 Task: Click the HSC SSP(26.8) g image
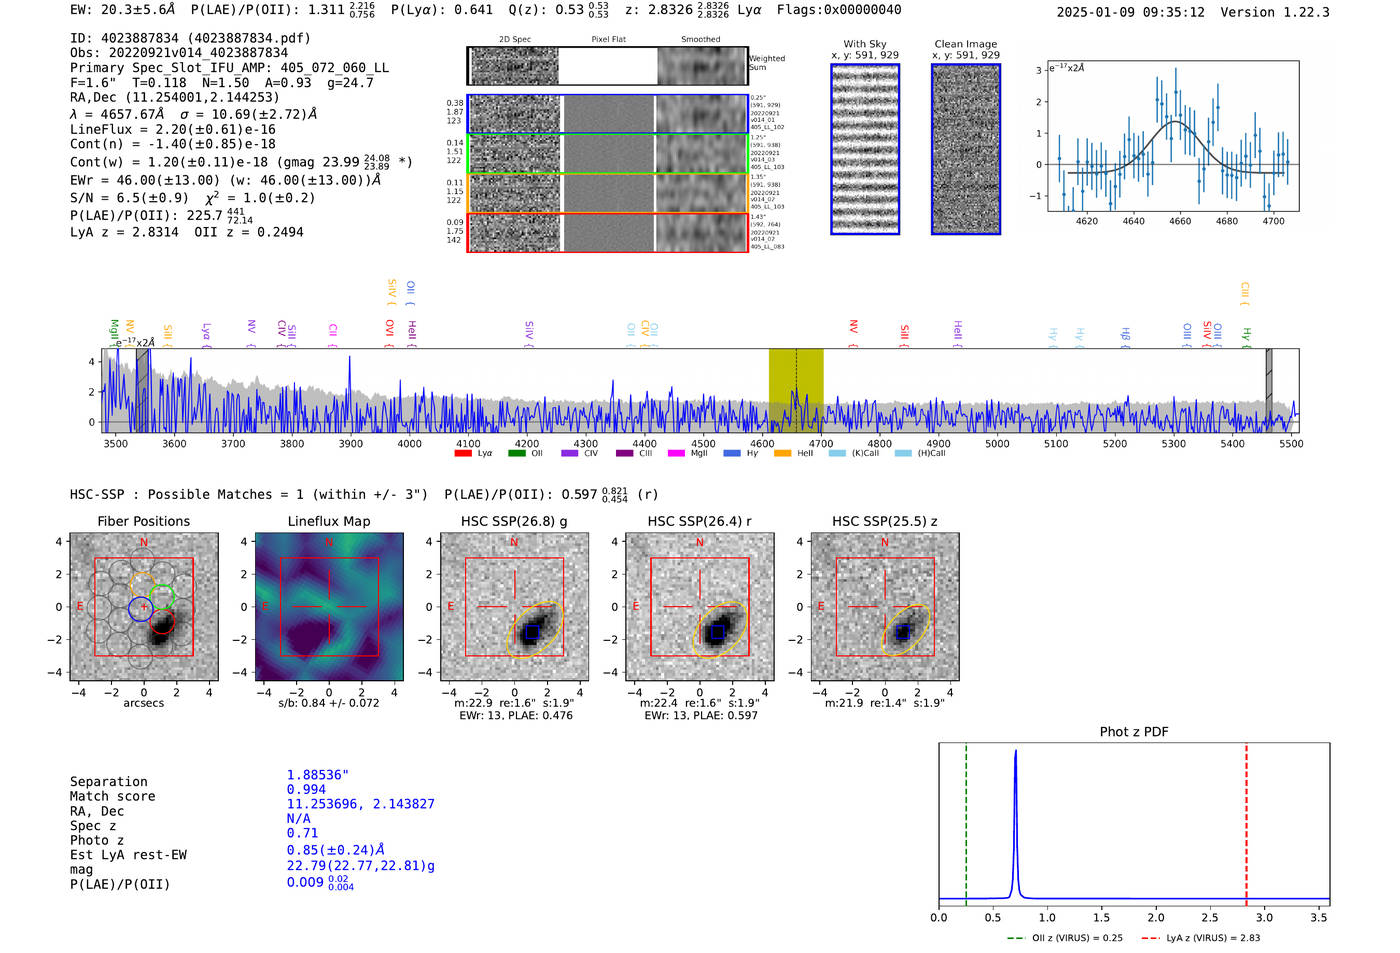click(x=514, y=607)
